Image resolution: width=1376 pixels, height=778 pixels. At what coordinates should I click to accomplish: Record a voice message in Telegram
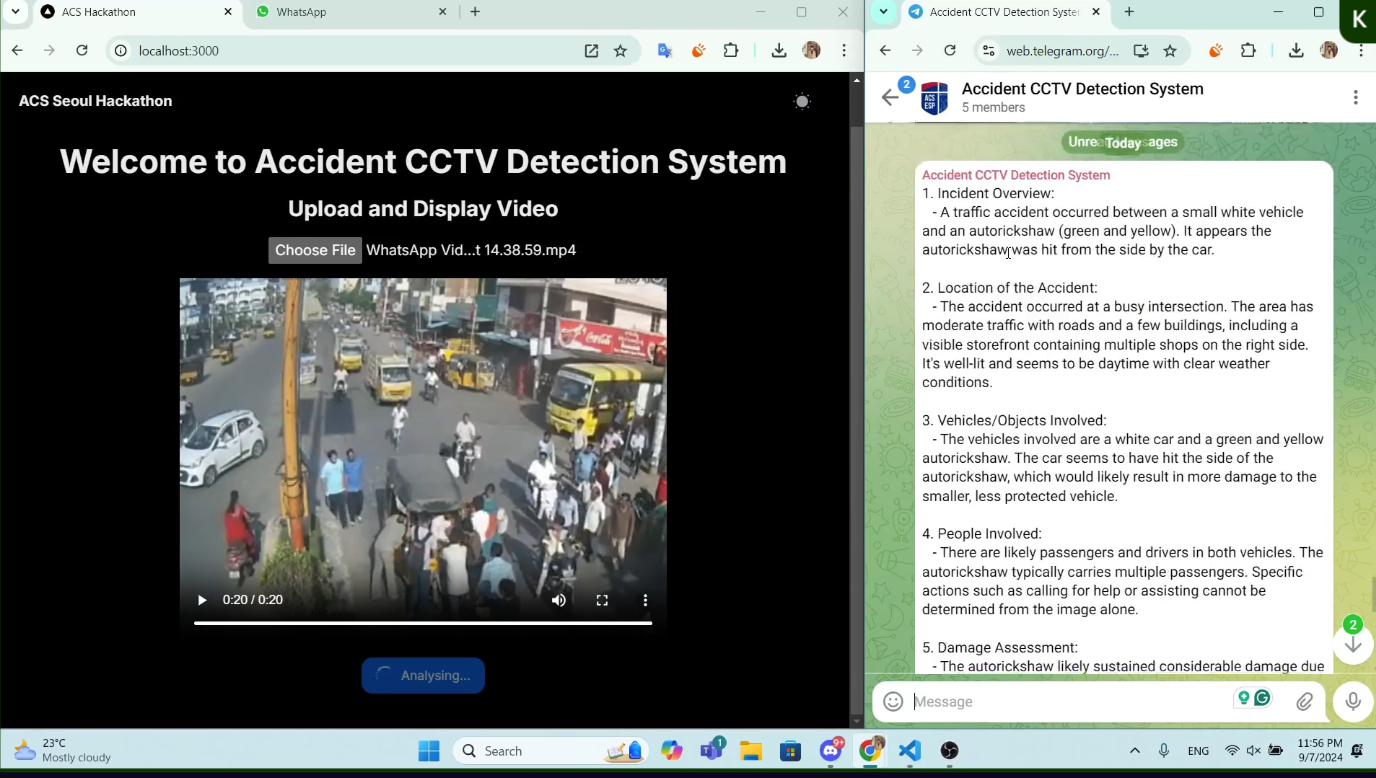(x=1352, y=702)
